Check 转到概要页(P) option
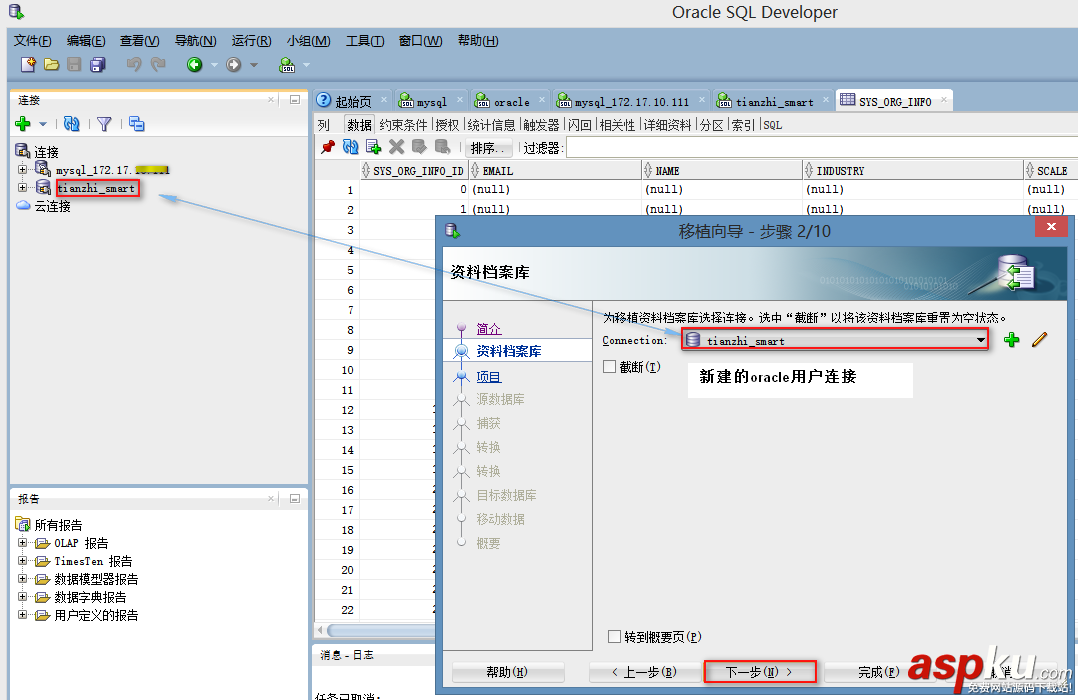The height and width of the screenshot is (700, 1078). (615, 637)
